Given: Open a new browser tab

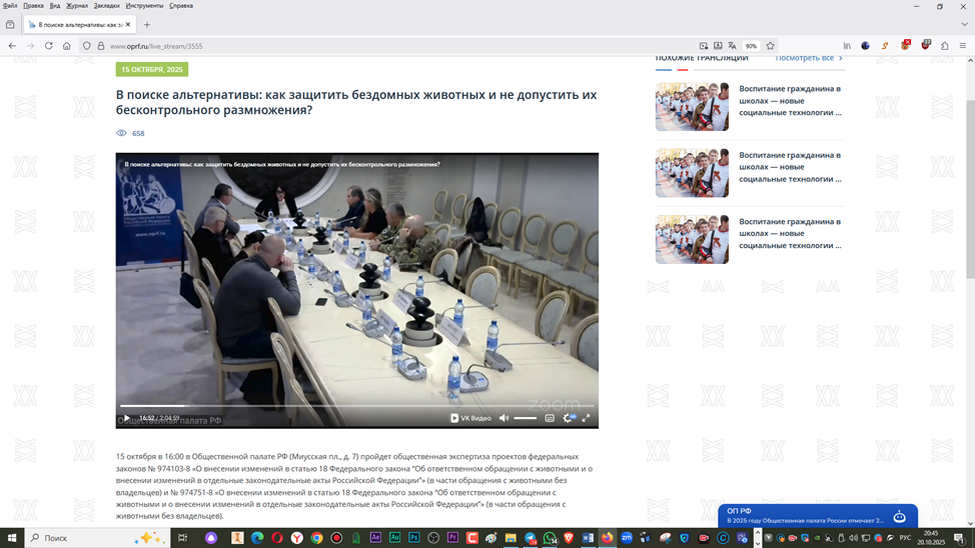Looking at the screenshot, I should [147, 25].
